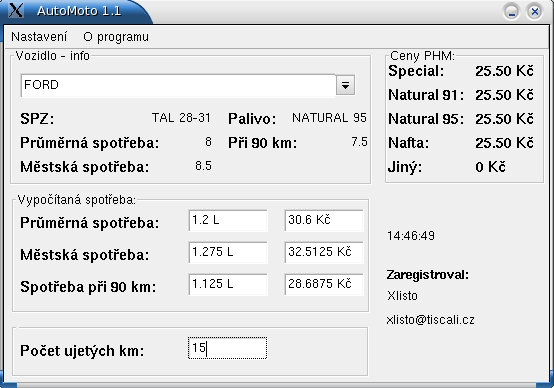Select the Natural 91 price value

[x=504, y=95]
